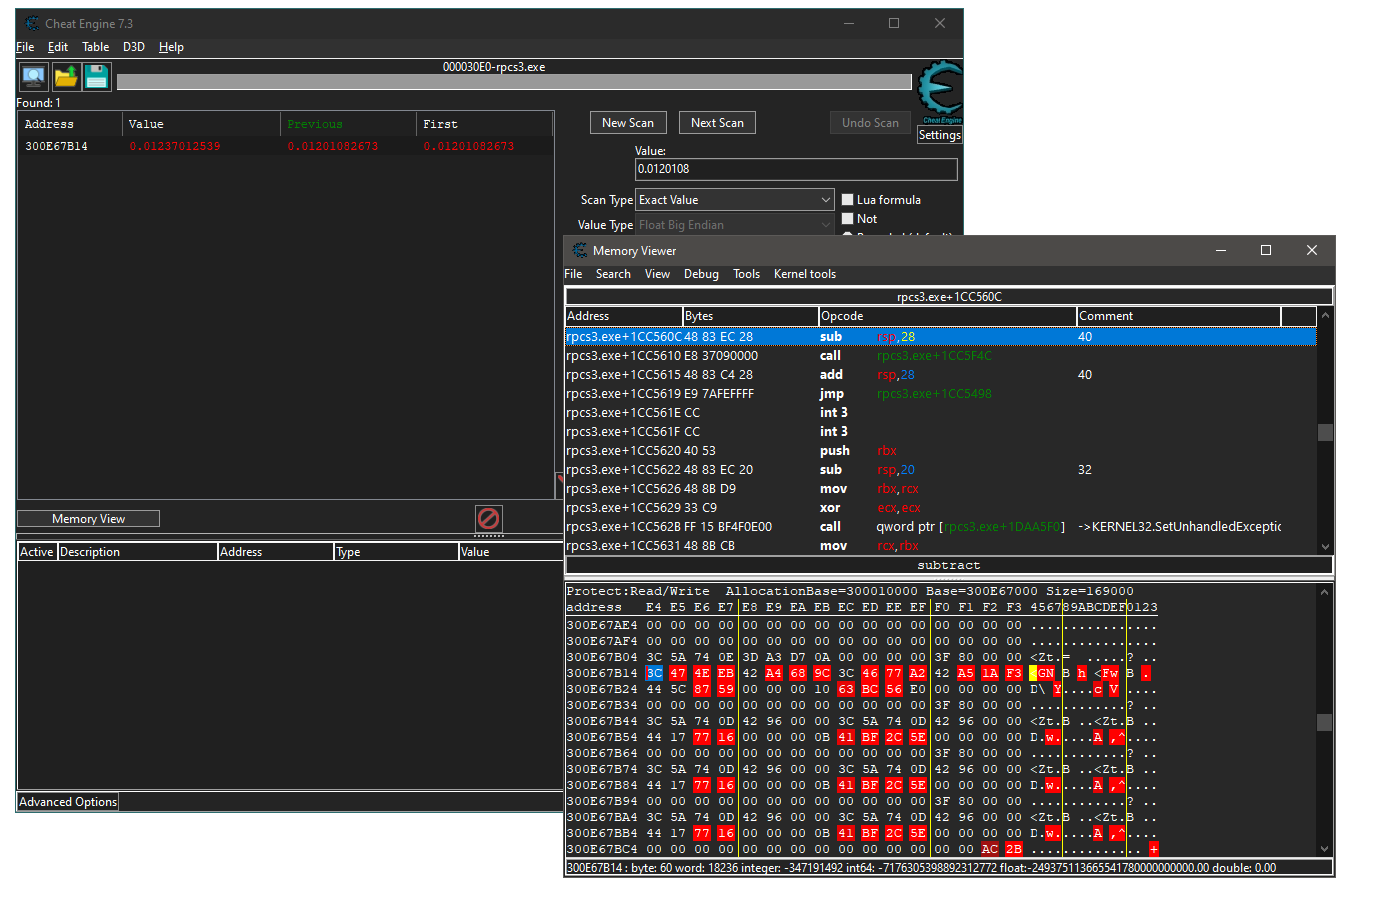Select disassembler row rpcs3.exe+1CC5610 call
1379x900 pixels.
click(940, 356)
